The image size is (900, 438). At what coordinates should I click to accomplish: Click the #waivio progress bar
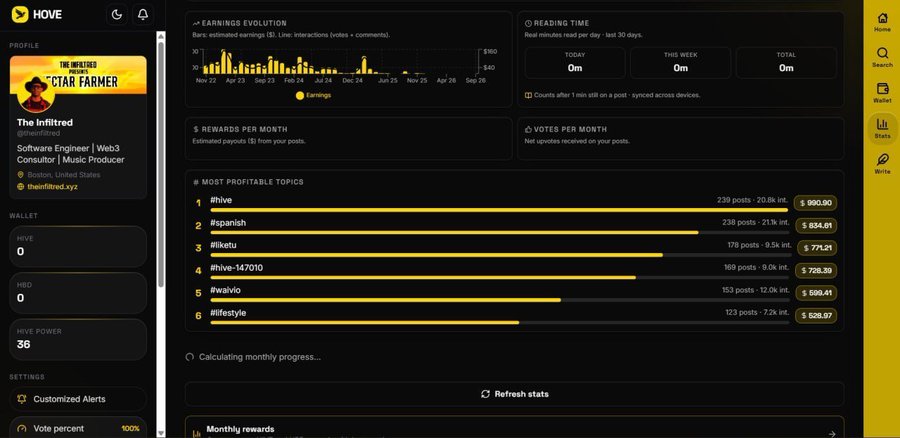click(x=500, y=300)
